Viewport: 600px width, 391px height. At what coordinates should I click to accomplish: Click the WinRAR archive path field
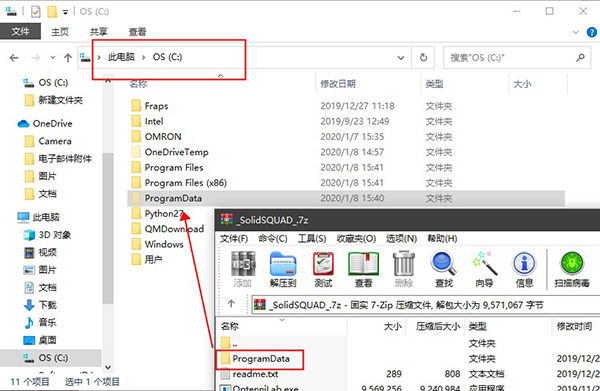click(x=426, y=305)
